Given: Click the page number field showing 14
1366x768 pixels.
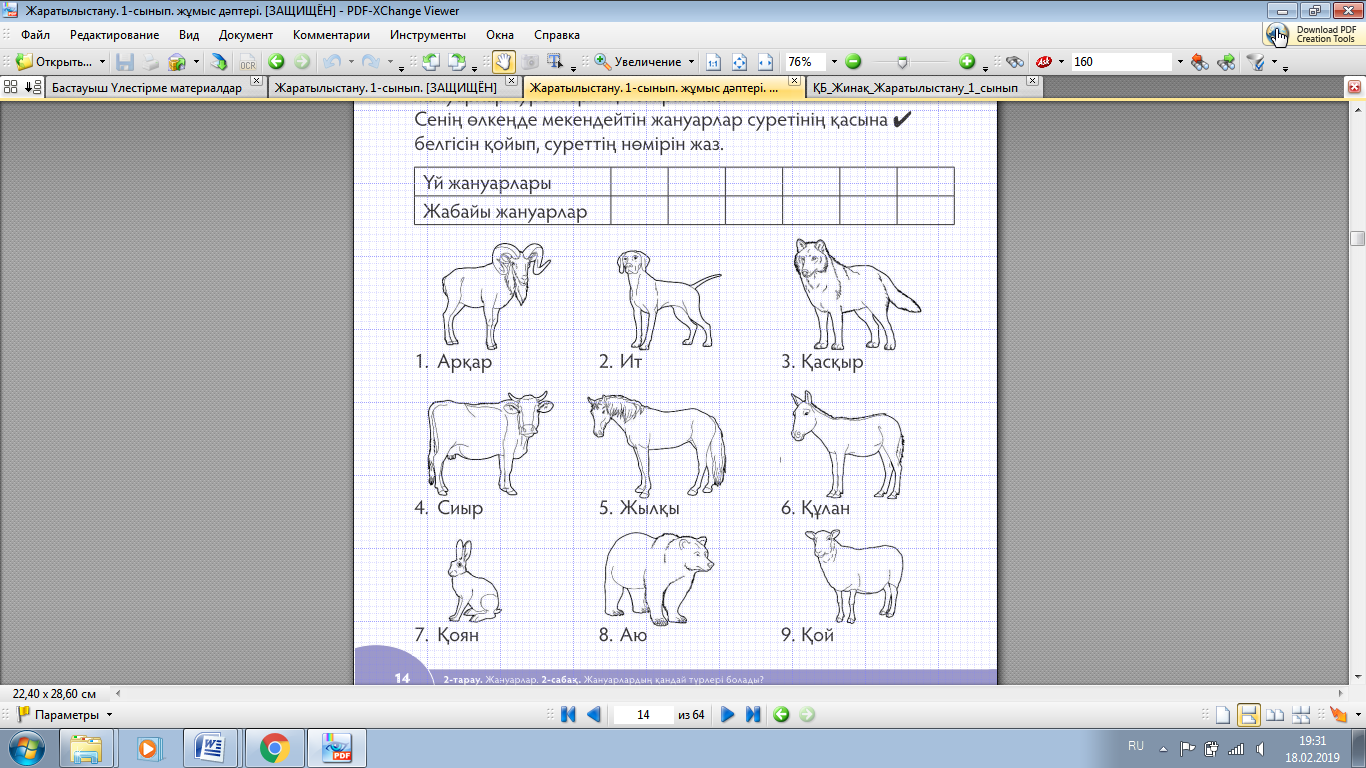Looking at the screenshot, I should (x=643, y=714).
